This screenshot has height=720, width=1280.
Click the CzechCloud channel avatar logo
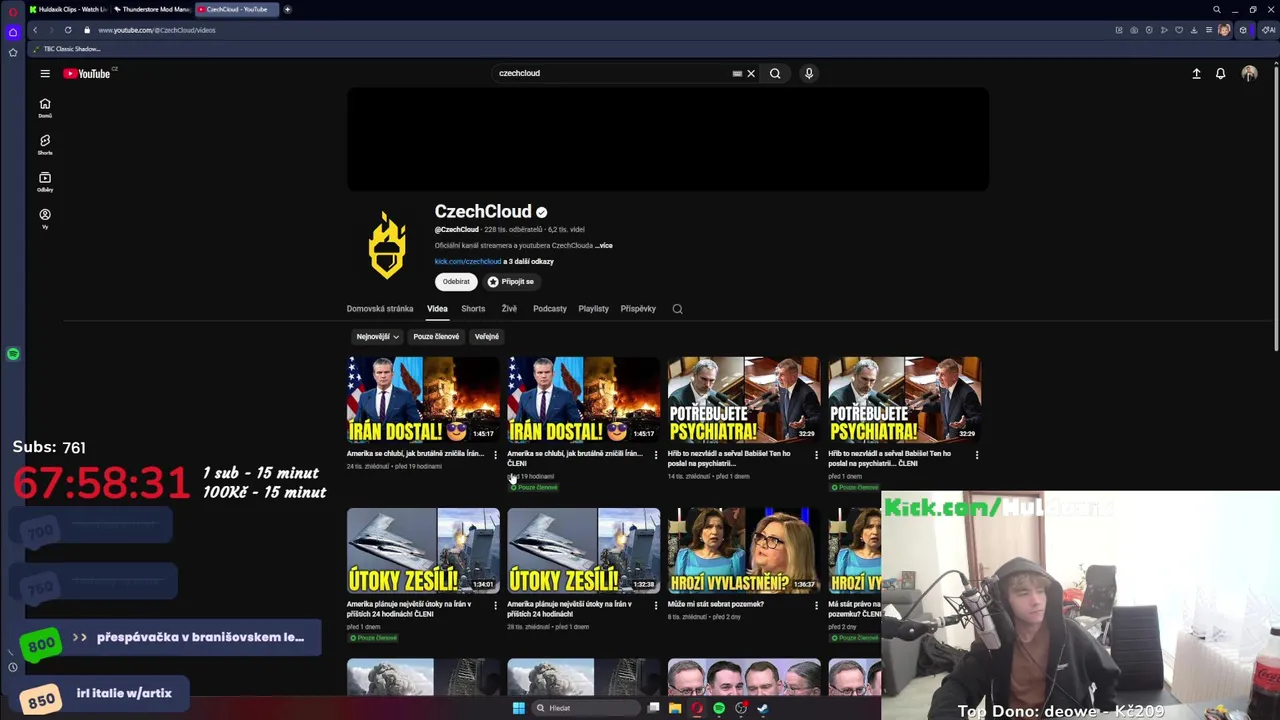[x=387, y=246]
